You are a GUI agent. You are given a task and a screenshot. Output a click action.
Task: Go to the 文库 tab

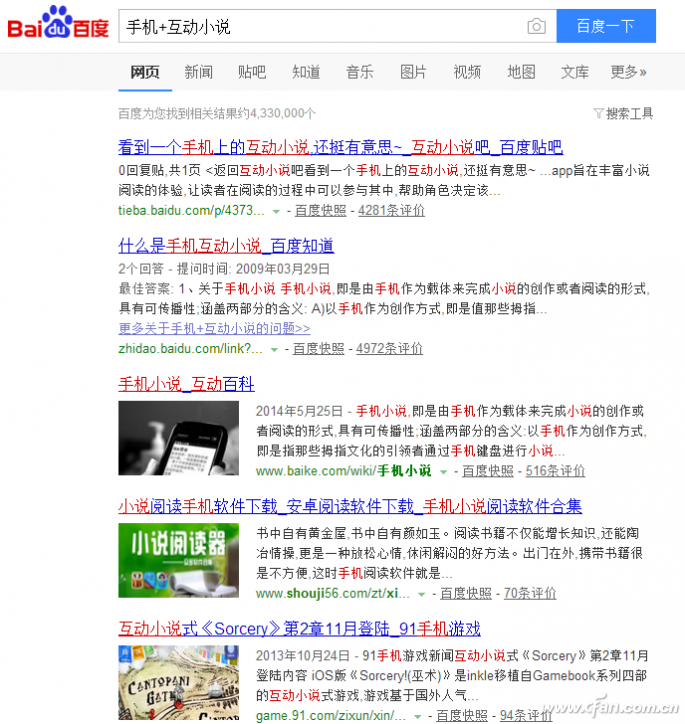[x=575, y=72]
